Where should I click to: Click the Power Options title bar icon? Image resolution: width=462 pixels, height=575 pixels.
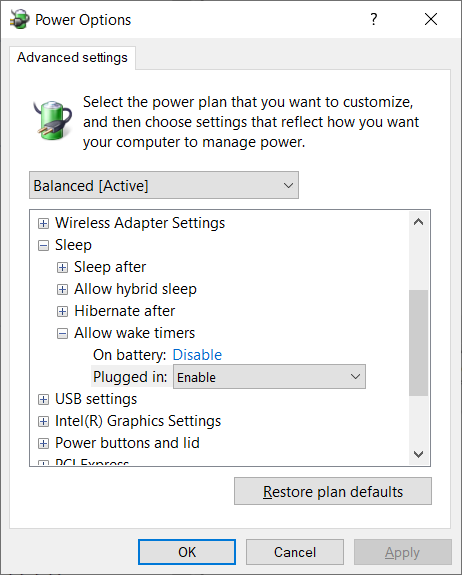[19, 19]
